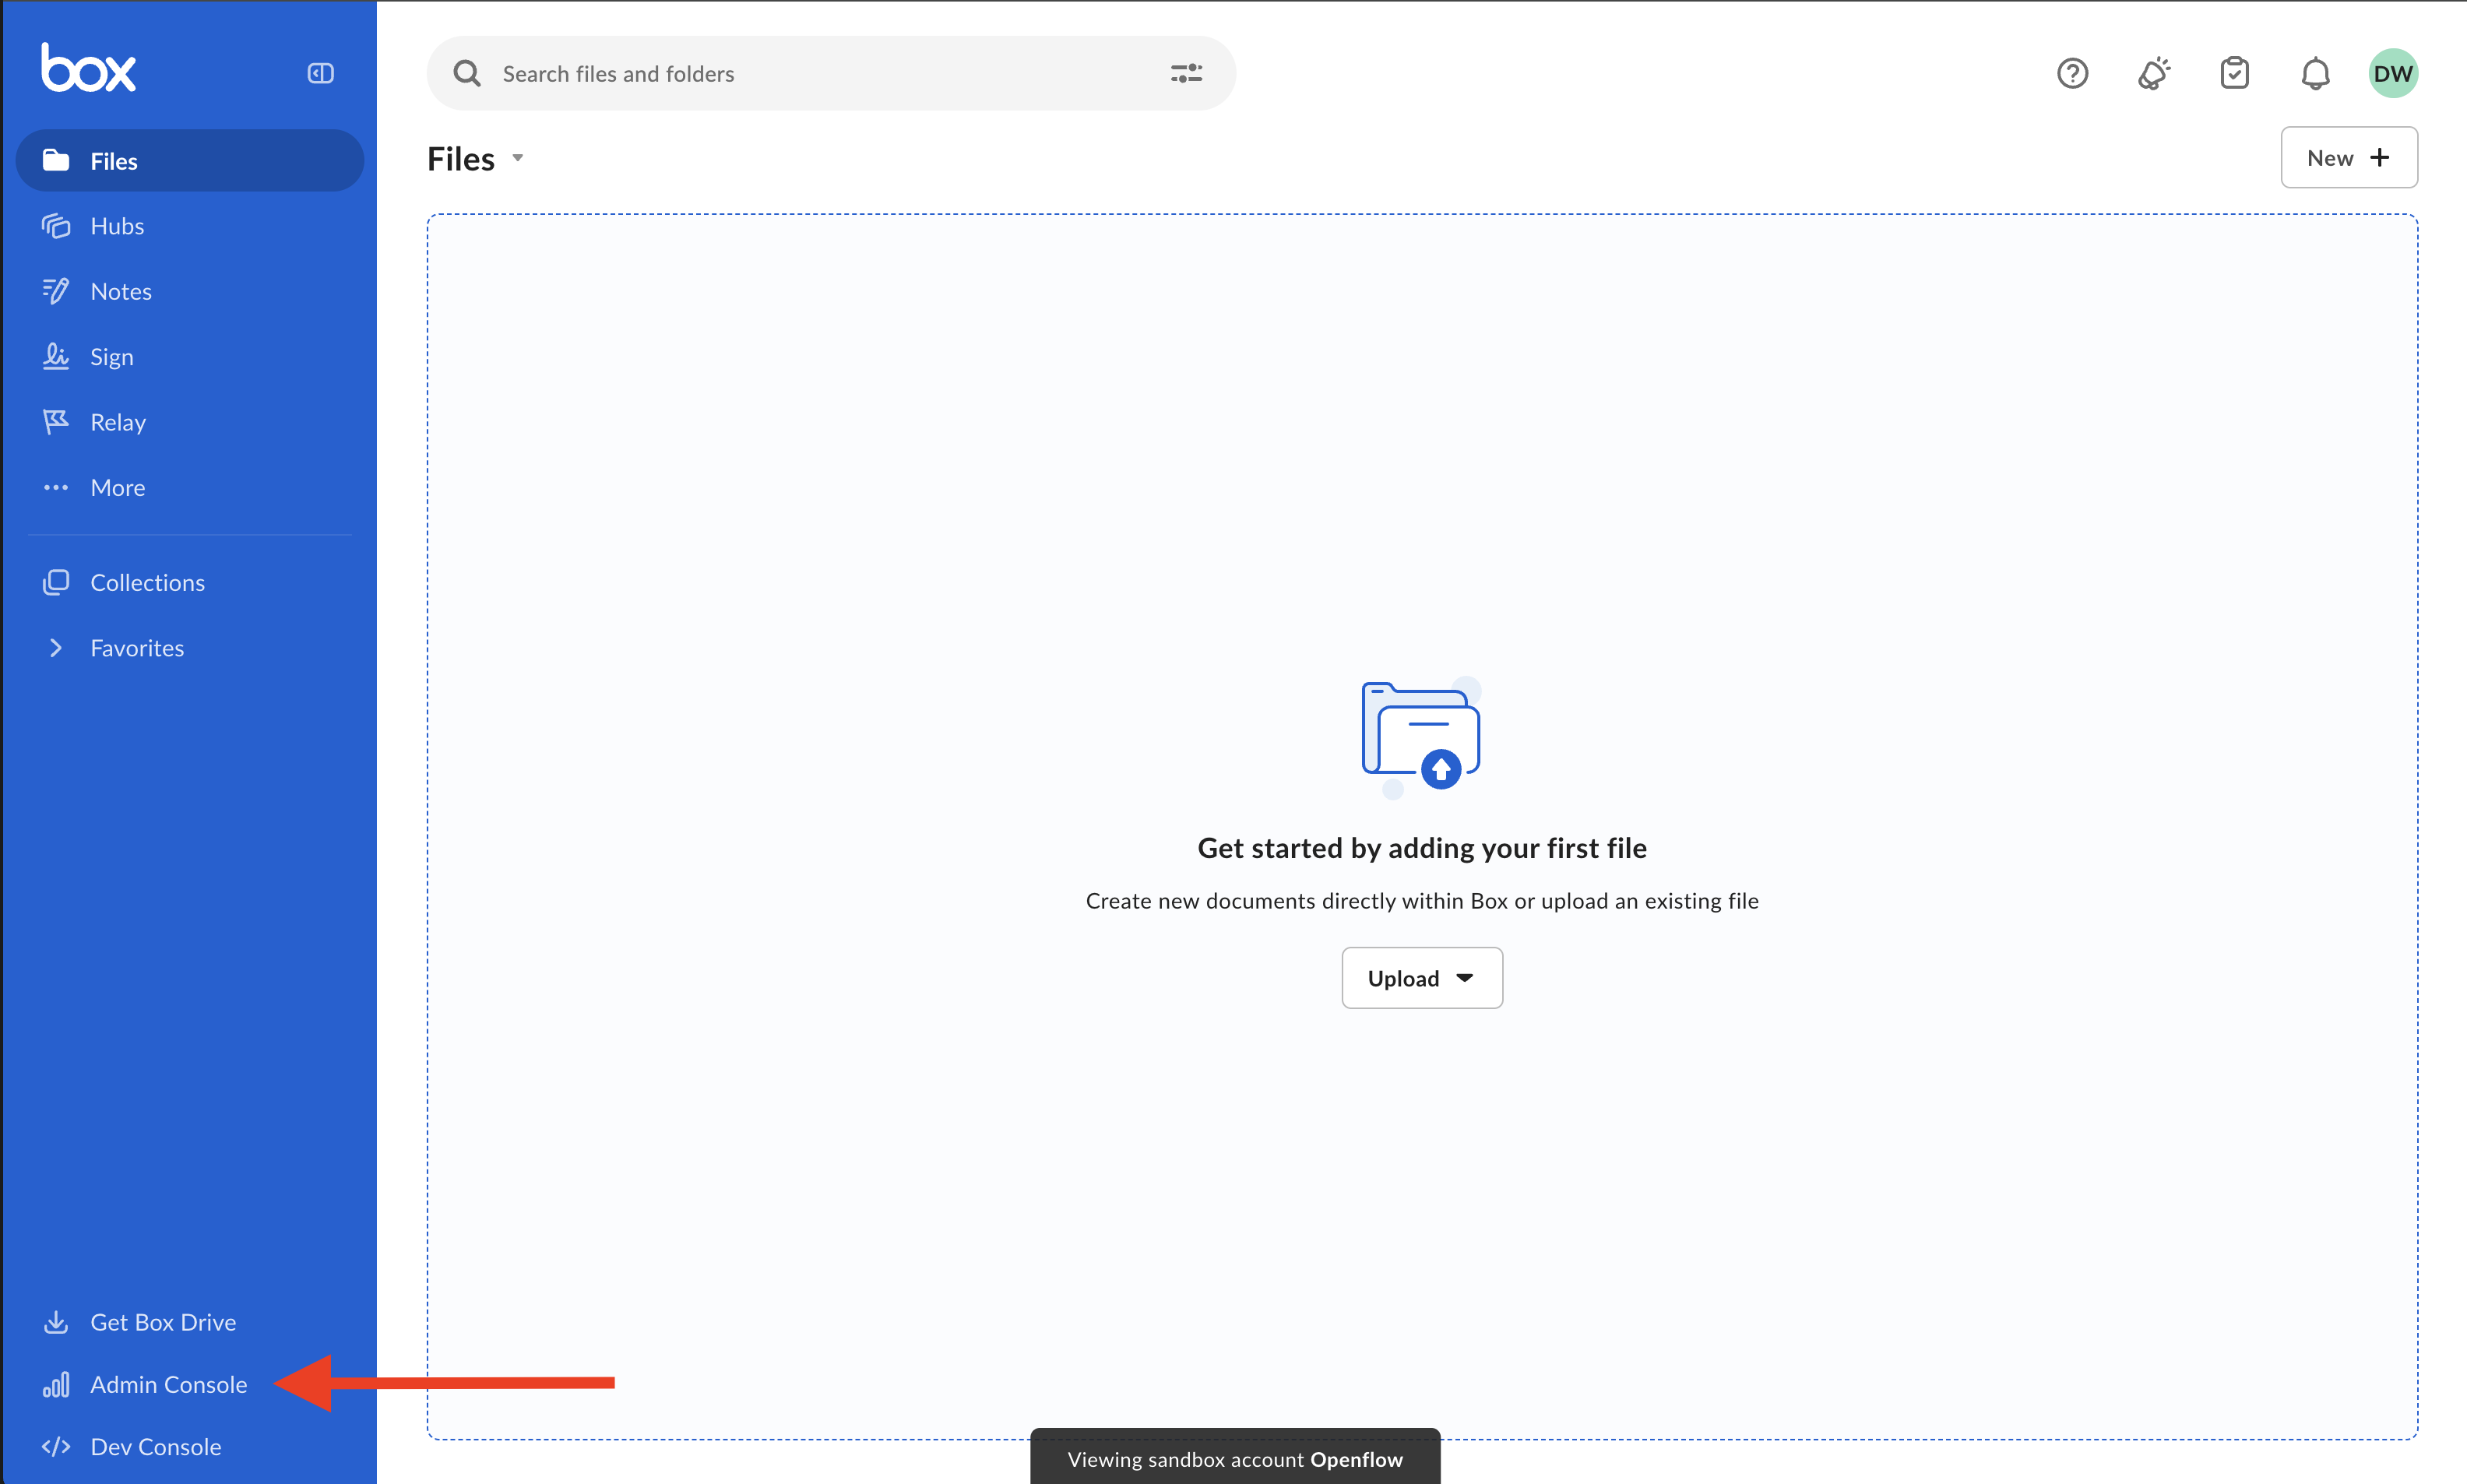
Task: Expand the More menu in sidebar
Action: 117,488
